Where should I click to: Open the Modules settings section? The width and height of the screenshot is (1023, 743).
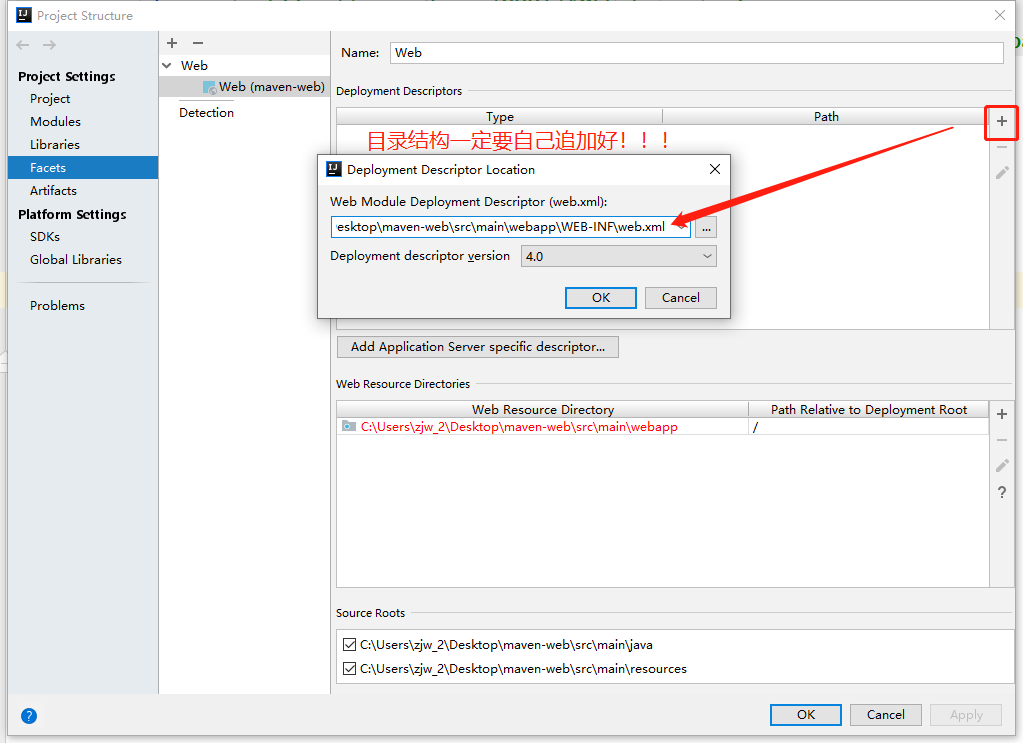pos(55,121)
